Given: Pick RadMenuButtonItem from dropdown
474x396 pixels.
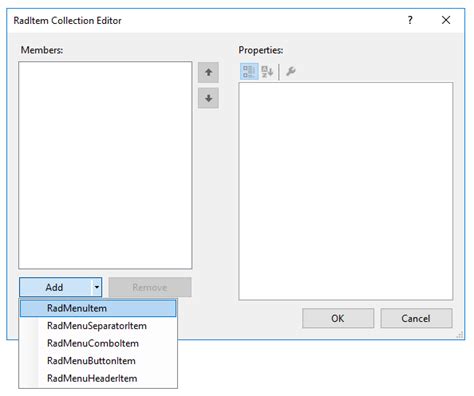Looking at the screenshot, I should point(98,361).
